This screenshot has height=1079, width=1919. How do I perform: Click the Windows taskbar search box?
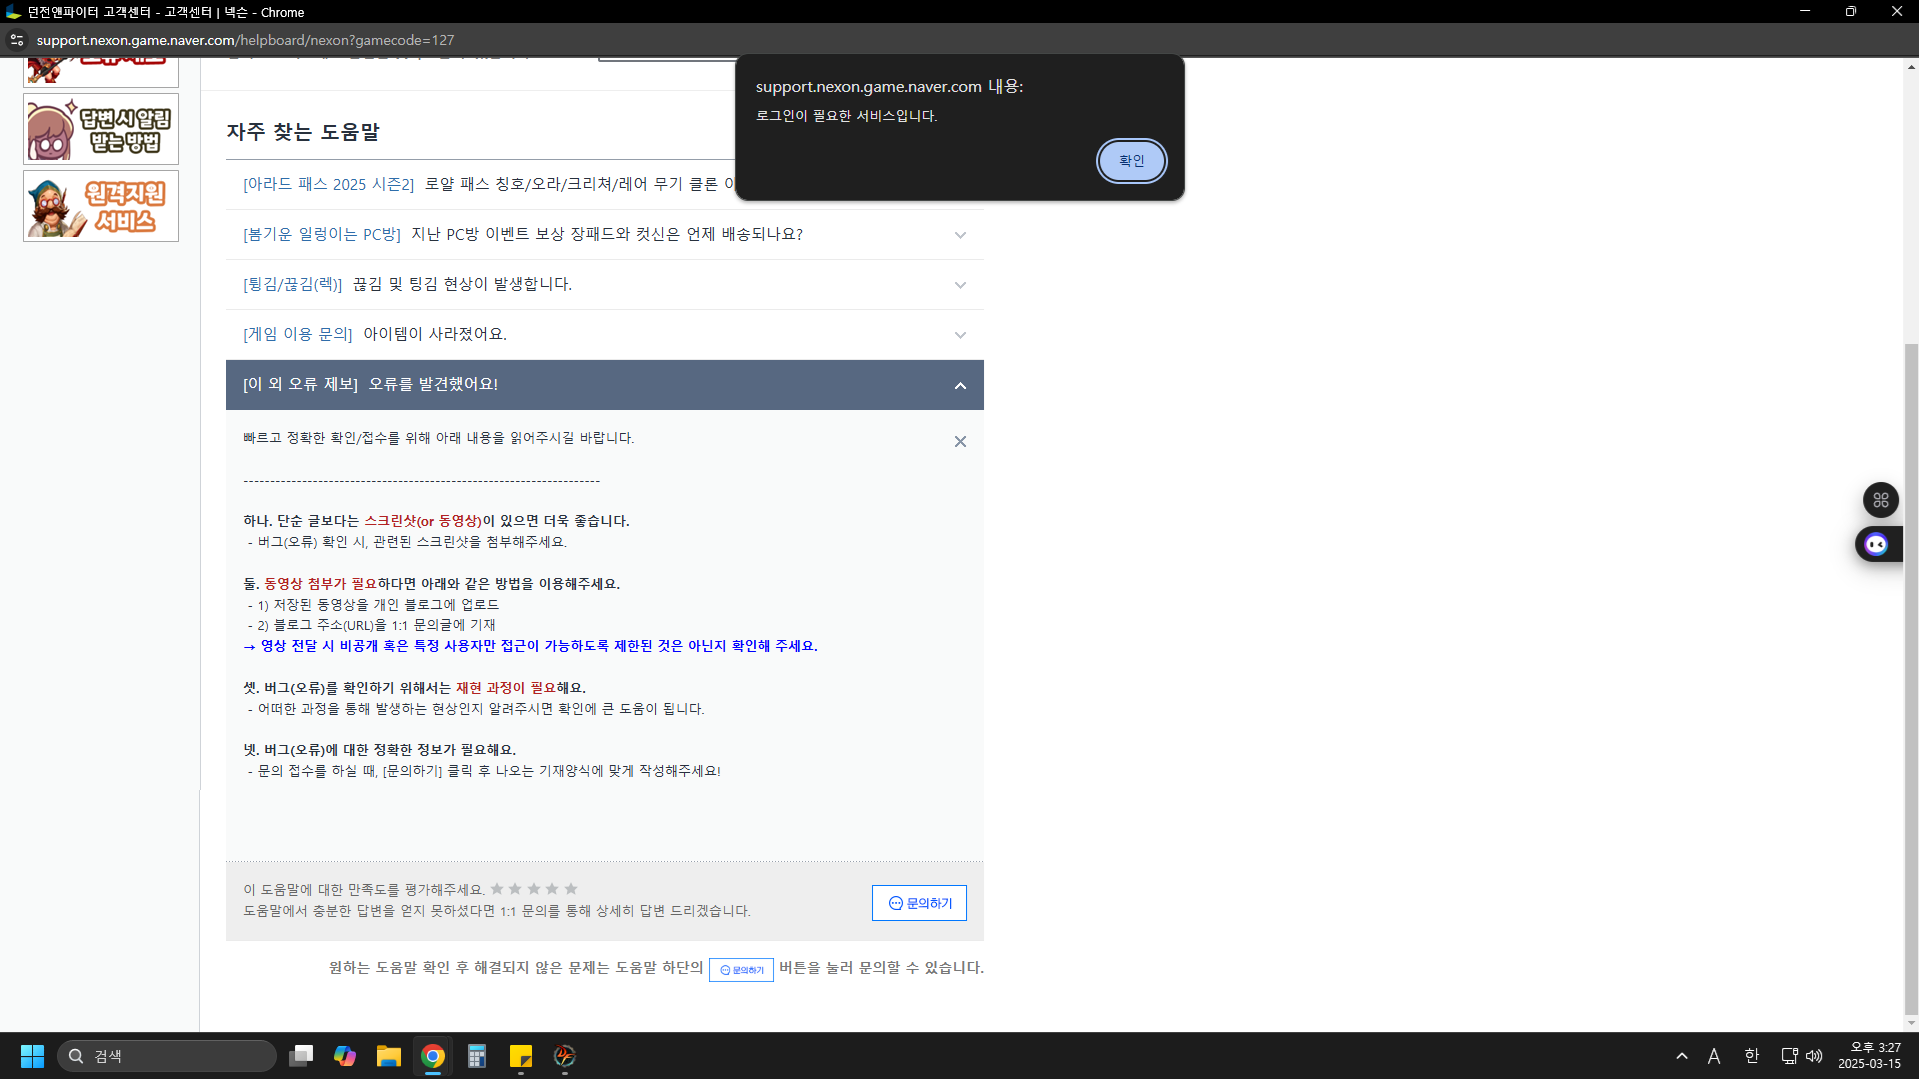167,1056
